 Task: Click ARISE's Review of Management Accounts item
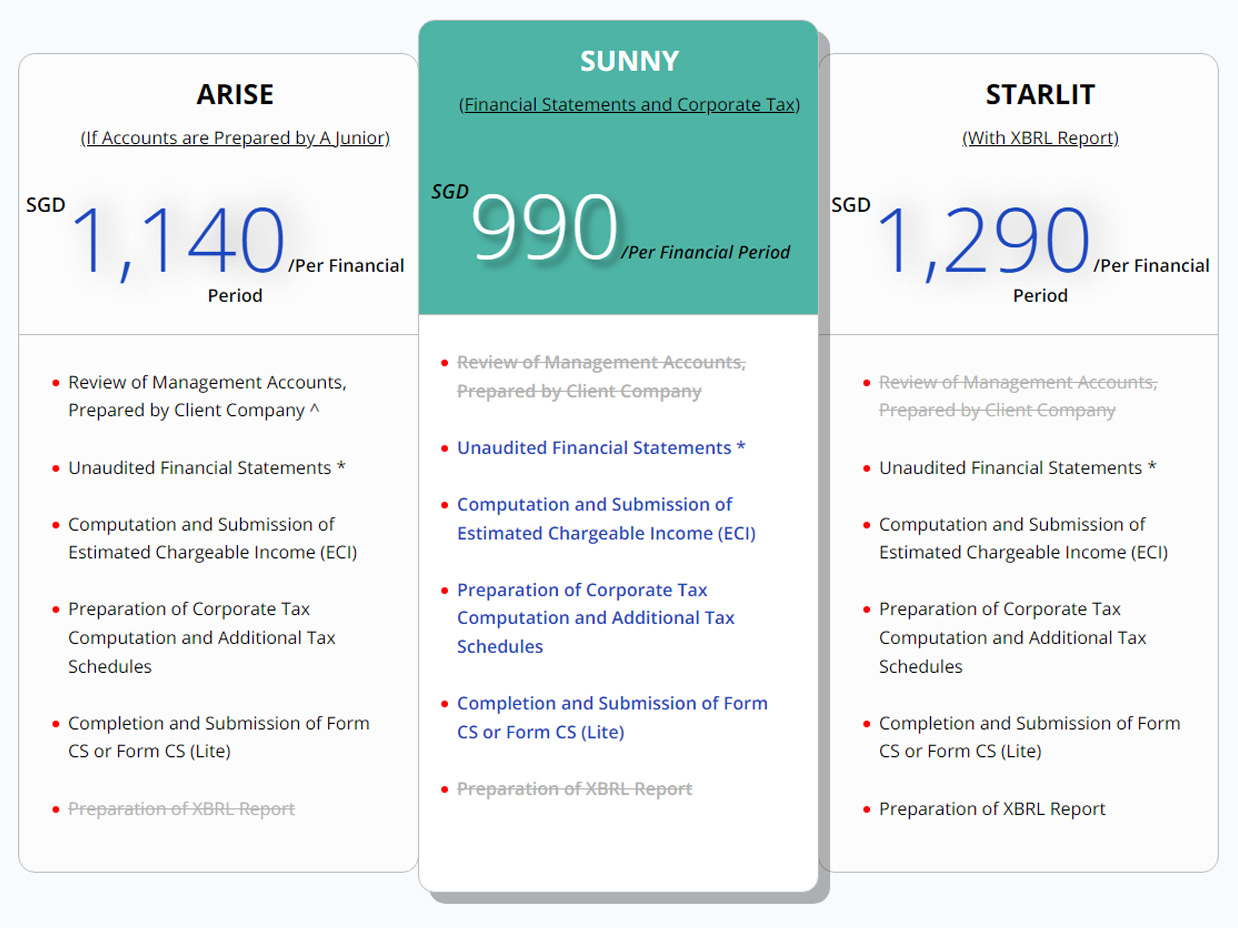(x=207, y=396)
